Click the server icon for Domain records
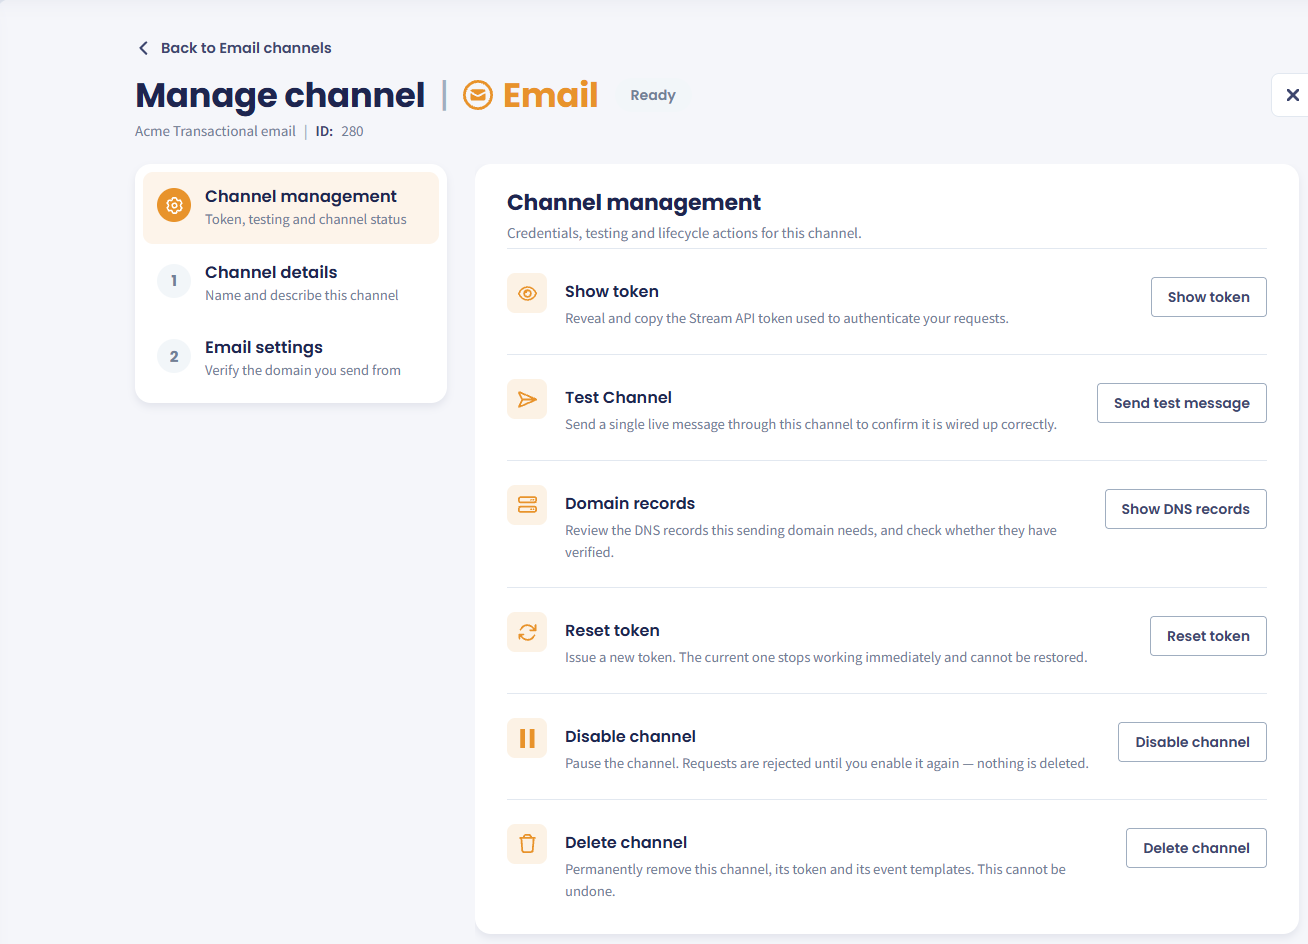1308x944 pixels. pyautogui.click(x=527, y=505)
